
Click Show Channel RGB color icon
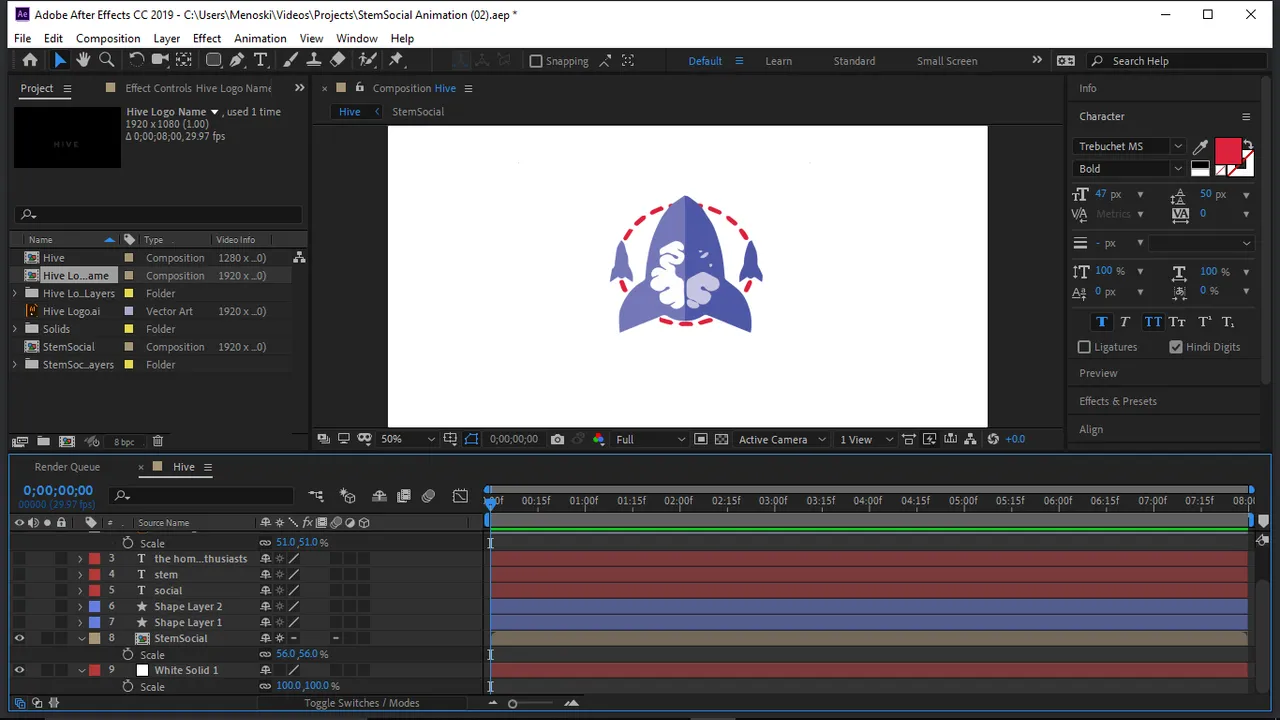tap(598, 439)
